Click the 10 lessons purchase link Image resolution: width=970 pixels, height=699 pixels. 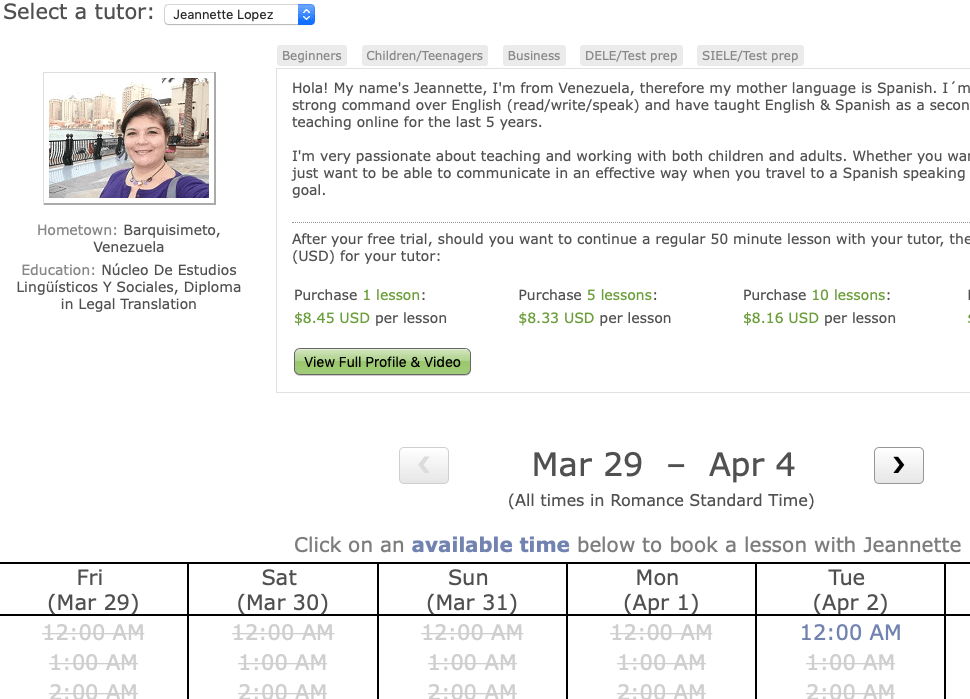coord(848,295)
